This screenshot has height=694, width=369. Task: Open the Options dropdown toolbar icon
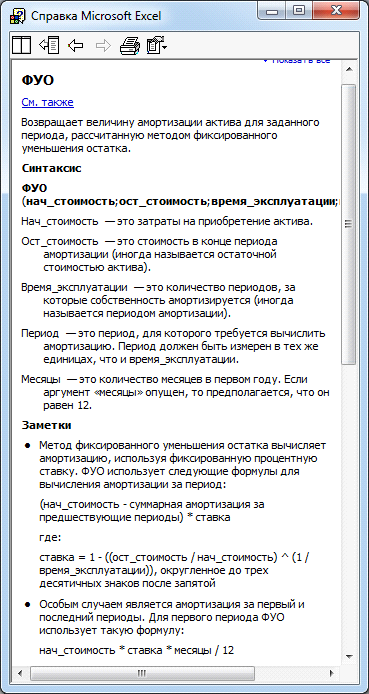pos(157,46)
